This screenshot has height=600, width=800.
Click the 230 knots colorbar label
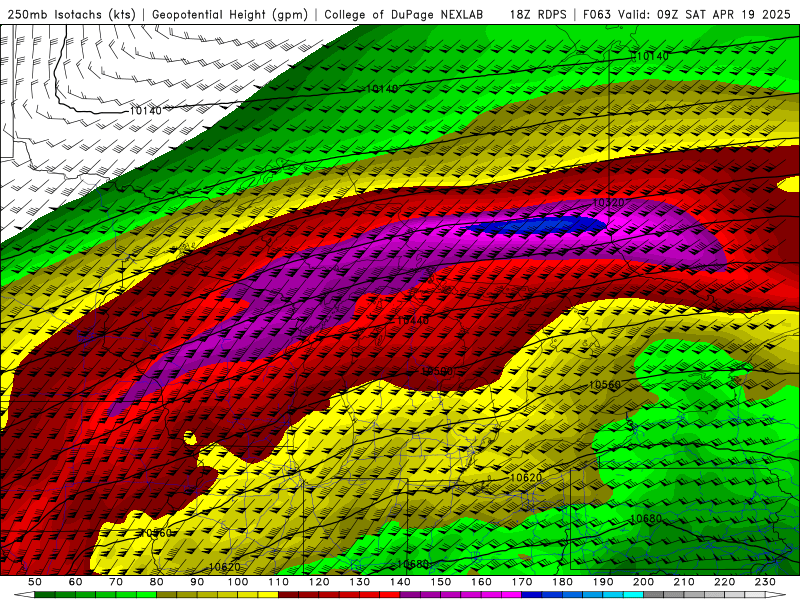click(x=765, y=582)
